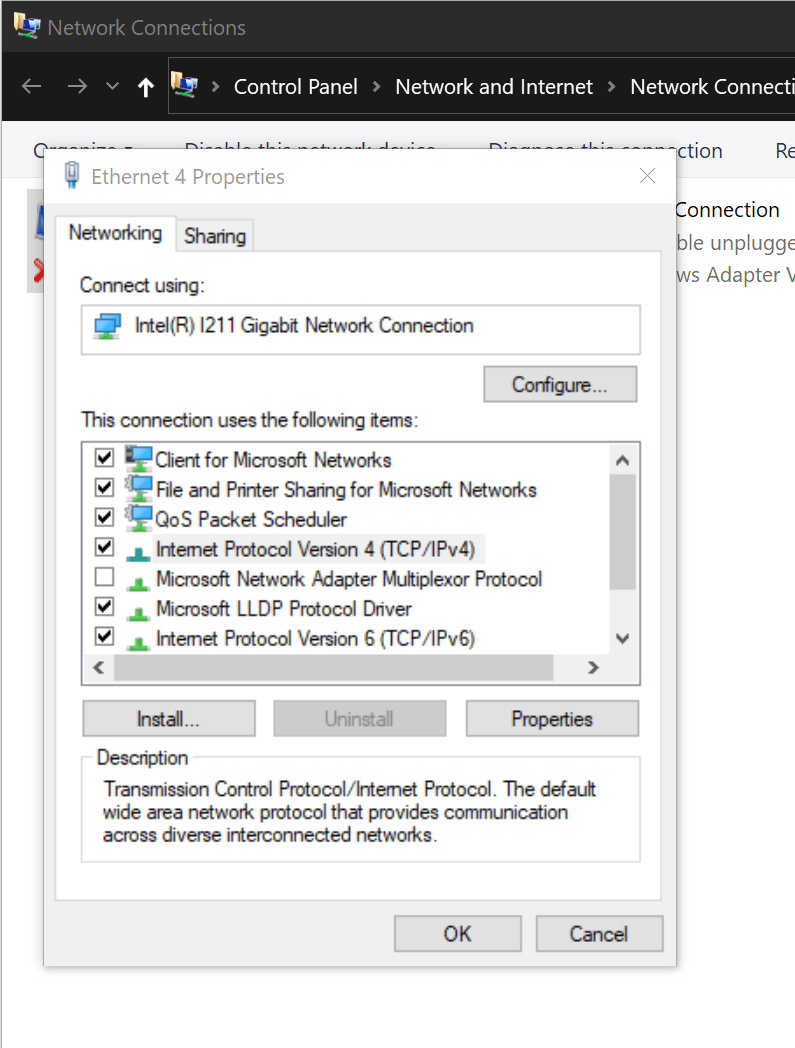Image resolution: width=795 pixels, height=1048 pixels.
Task: Click the horizontal scrollbar right arrow
Action: tap(593, 667)
